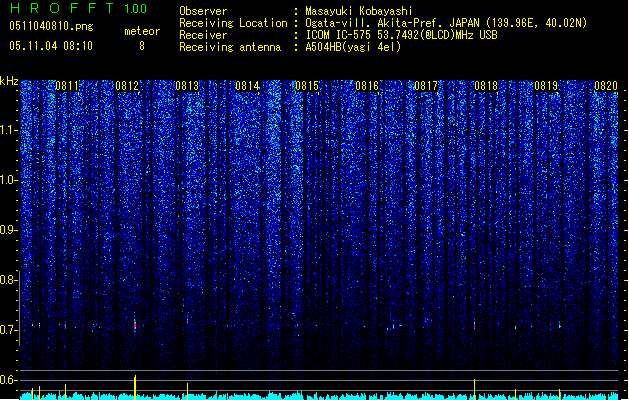The height and width of the screenshot is (400, 629).
Task: Click the red meteor echo after 0812
Action: tap(135, 324)
